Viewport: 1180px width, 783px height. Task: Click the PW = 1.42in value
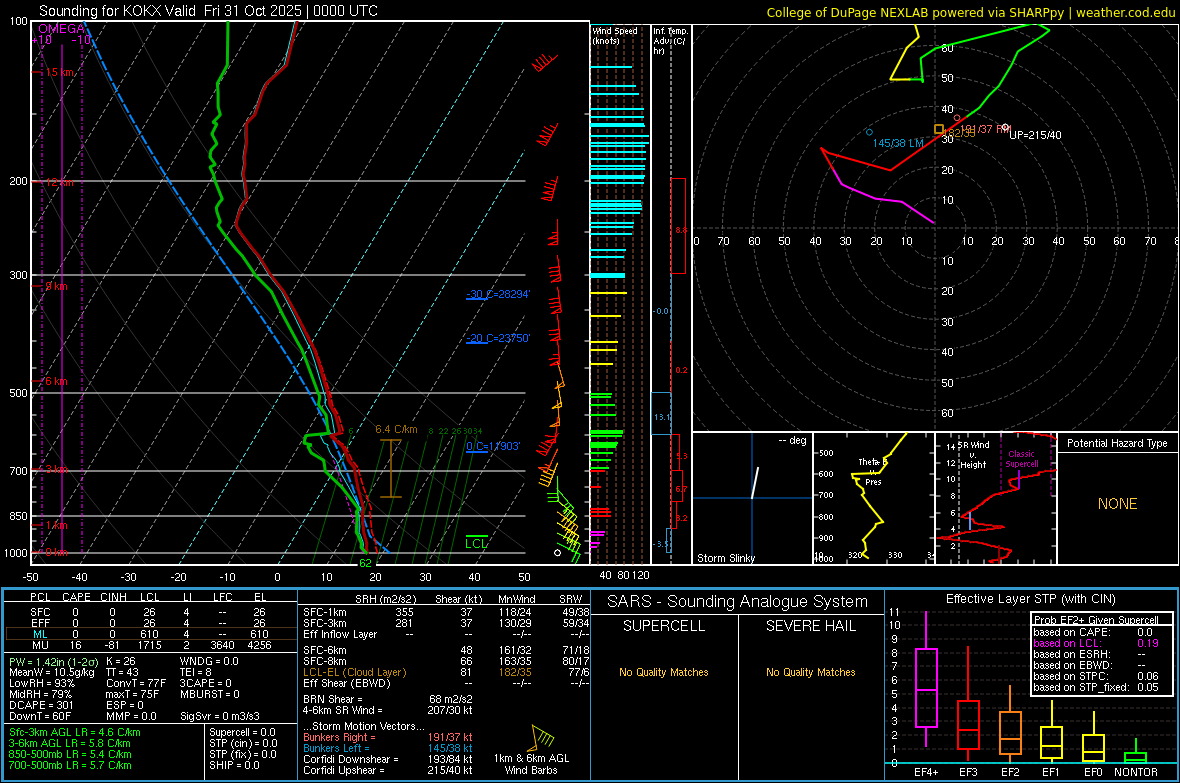(x=52, y=662)
